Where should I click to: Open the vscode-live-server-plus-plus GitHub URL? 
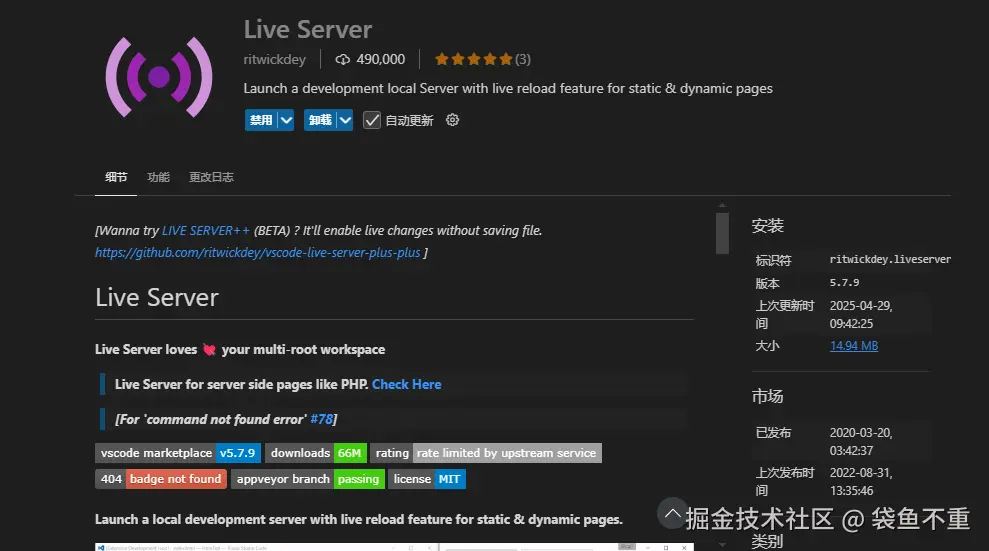257,252
